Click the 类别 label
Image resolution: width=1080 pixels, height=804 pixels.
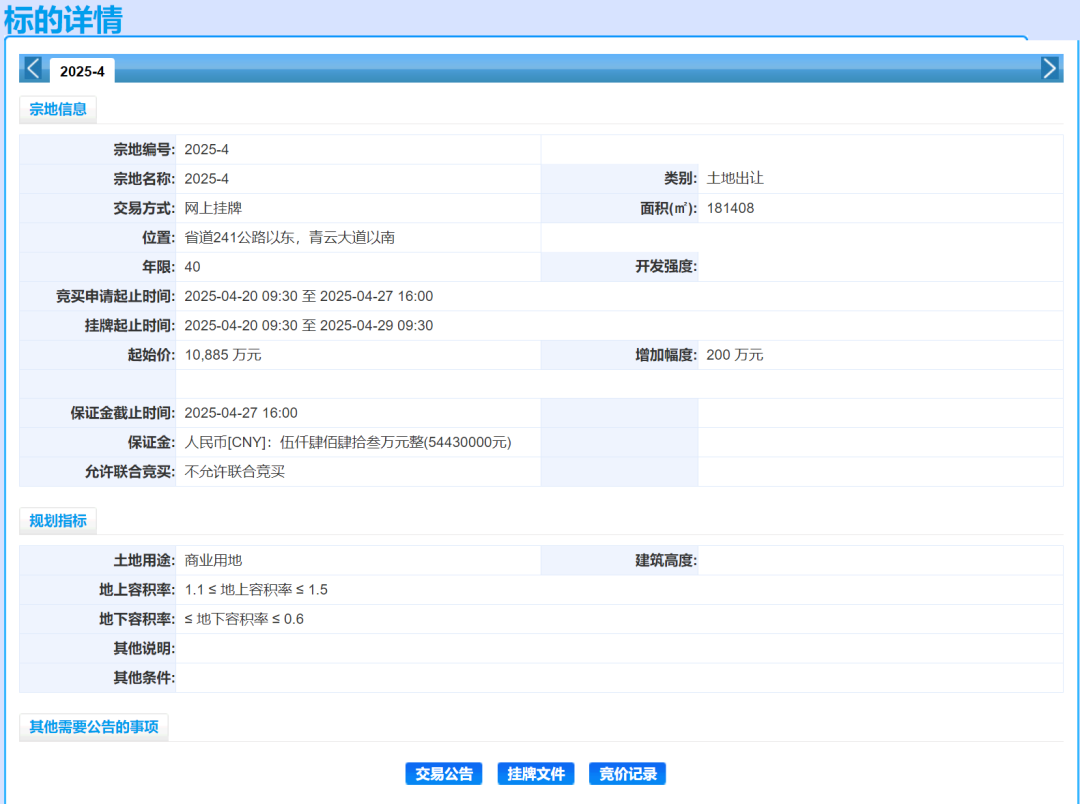681,178
